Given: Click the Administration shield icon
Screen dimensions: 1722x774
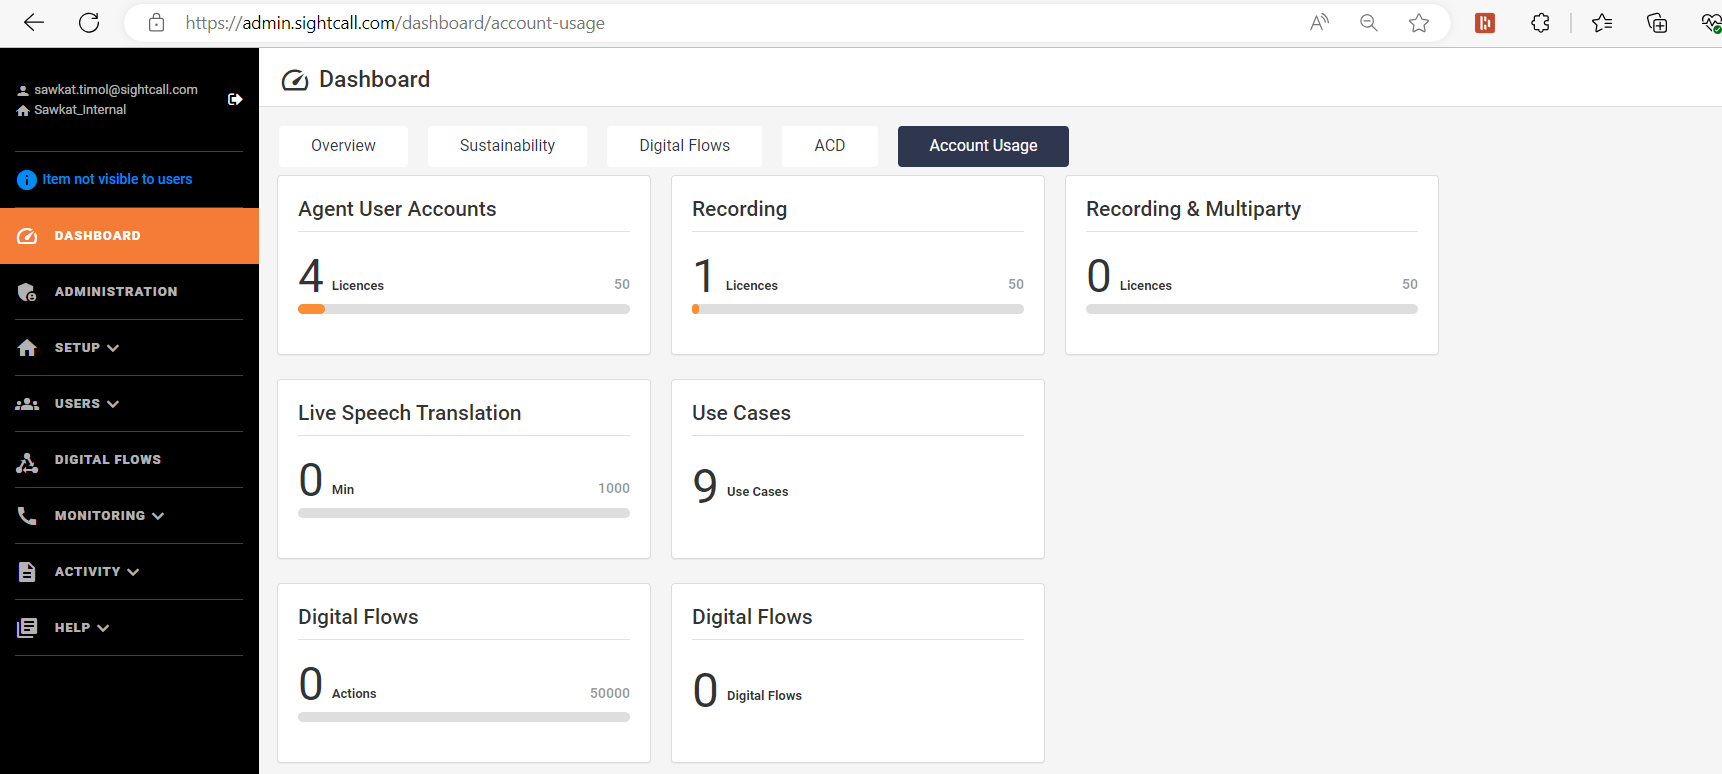Looking at the screenshot, I should pyautogui.click(x=27, y=292).
